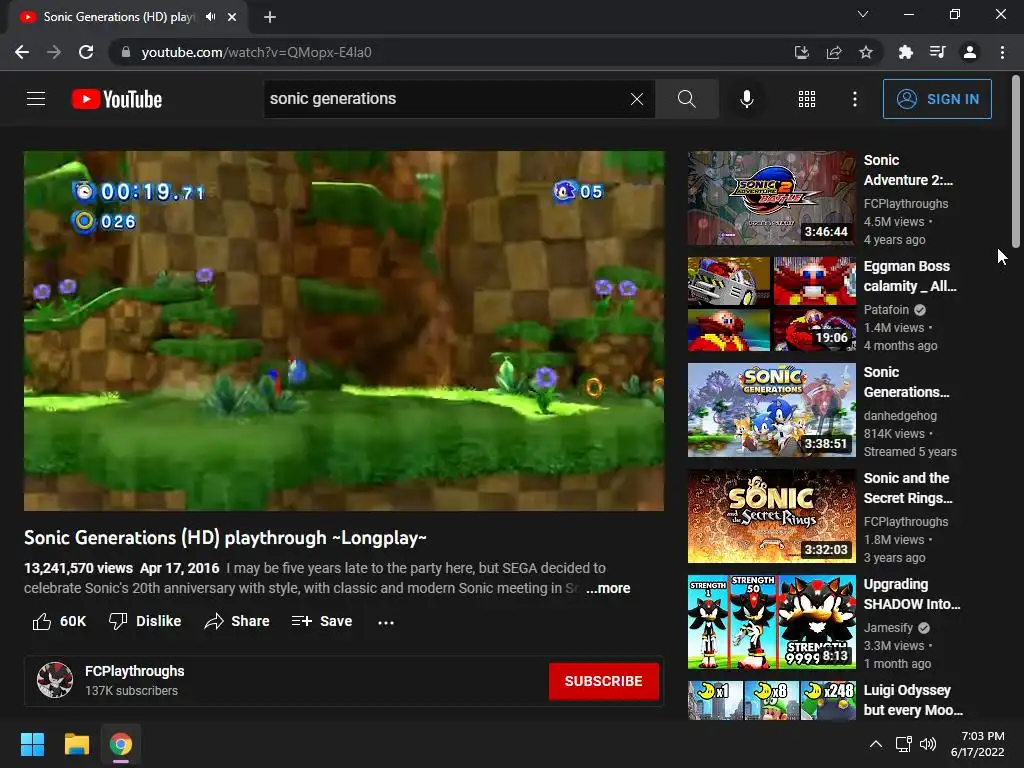
Task: Open the tab search dropdown arrow
Action: tap(863, 14)
